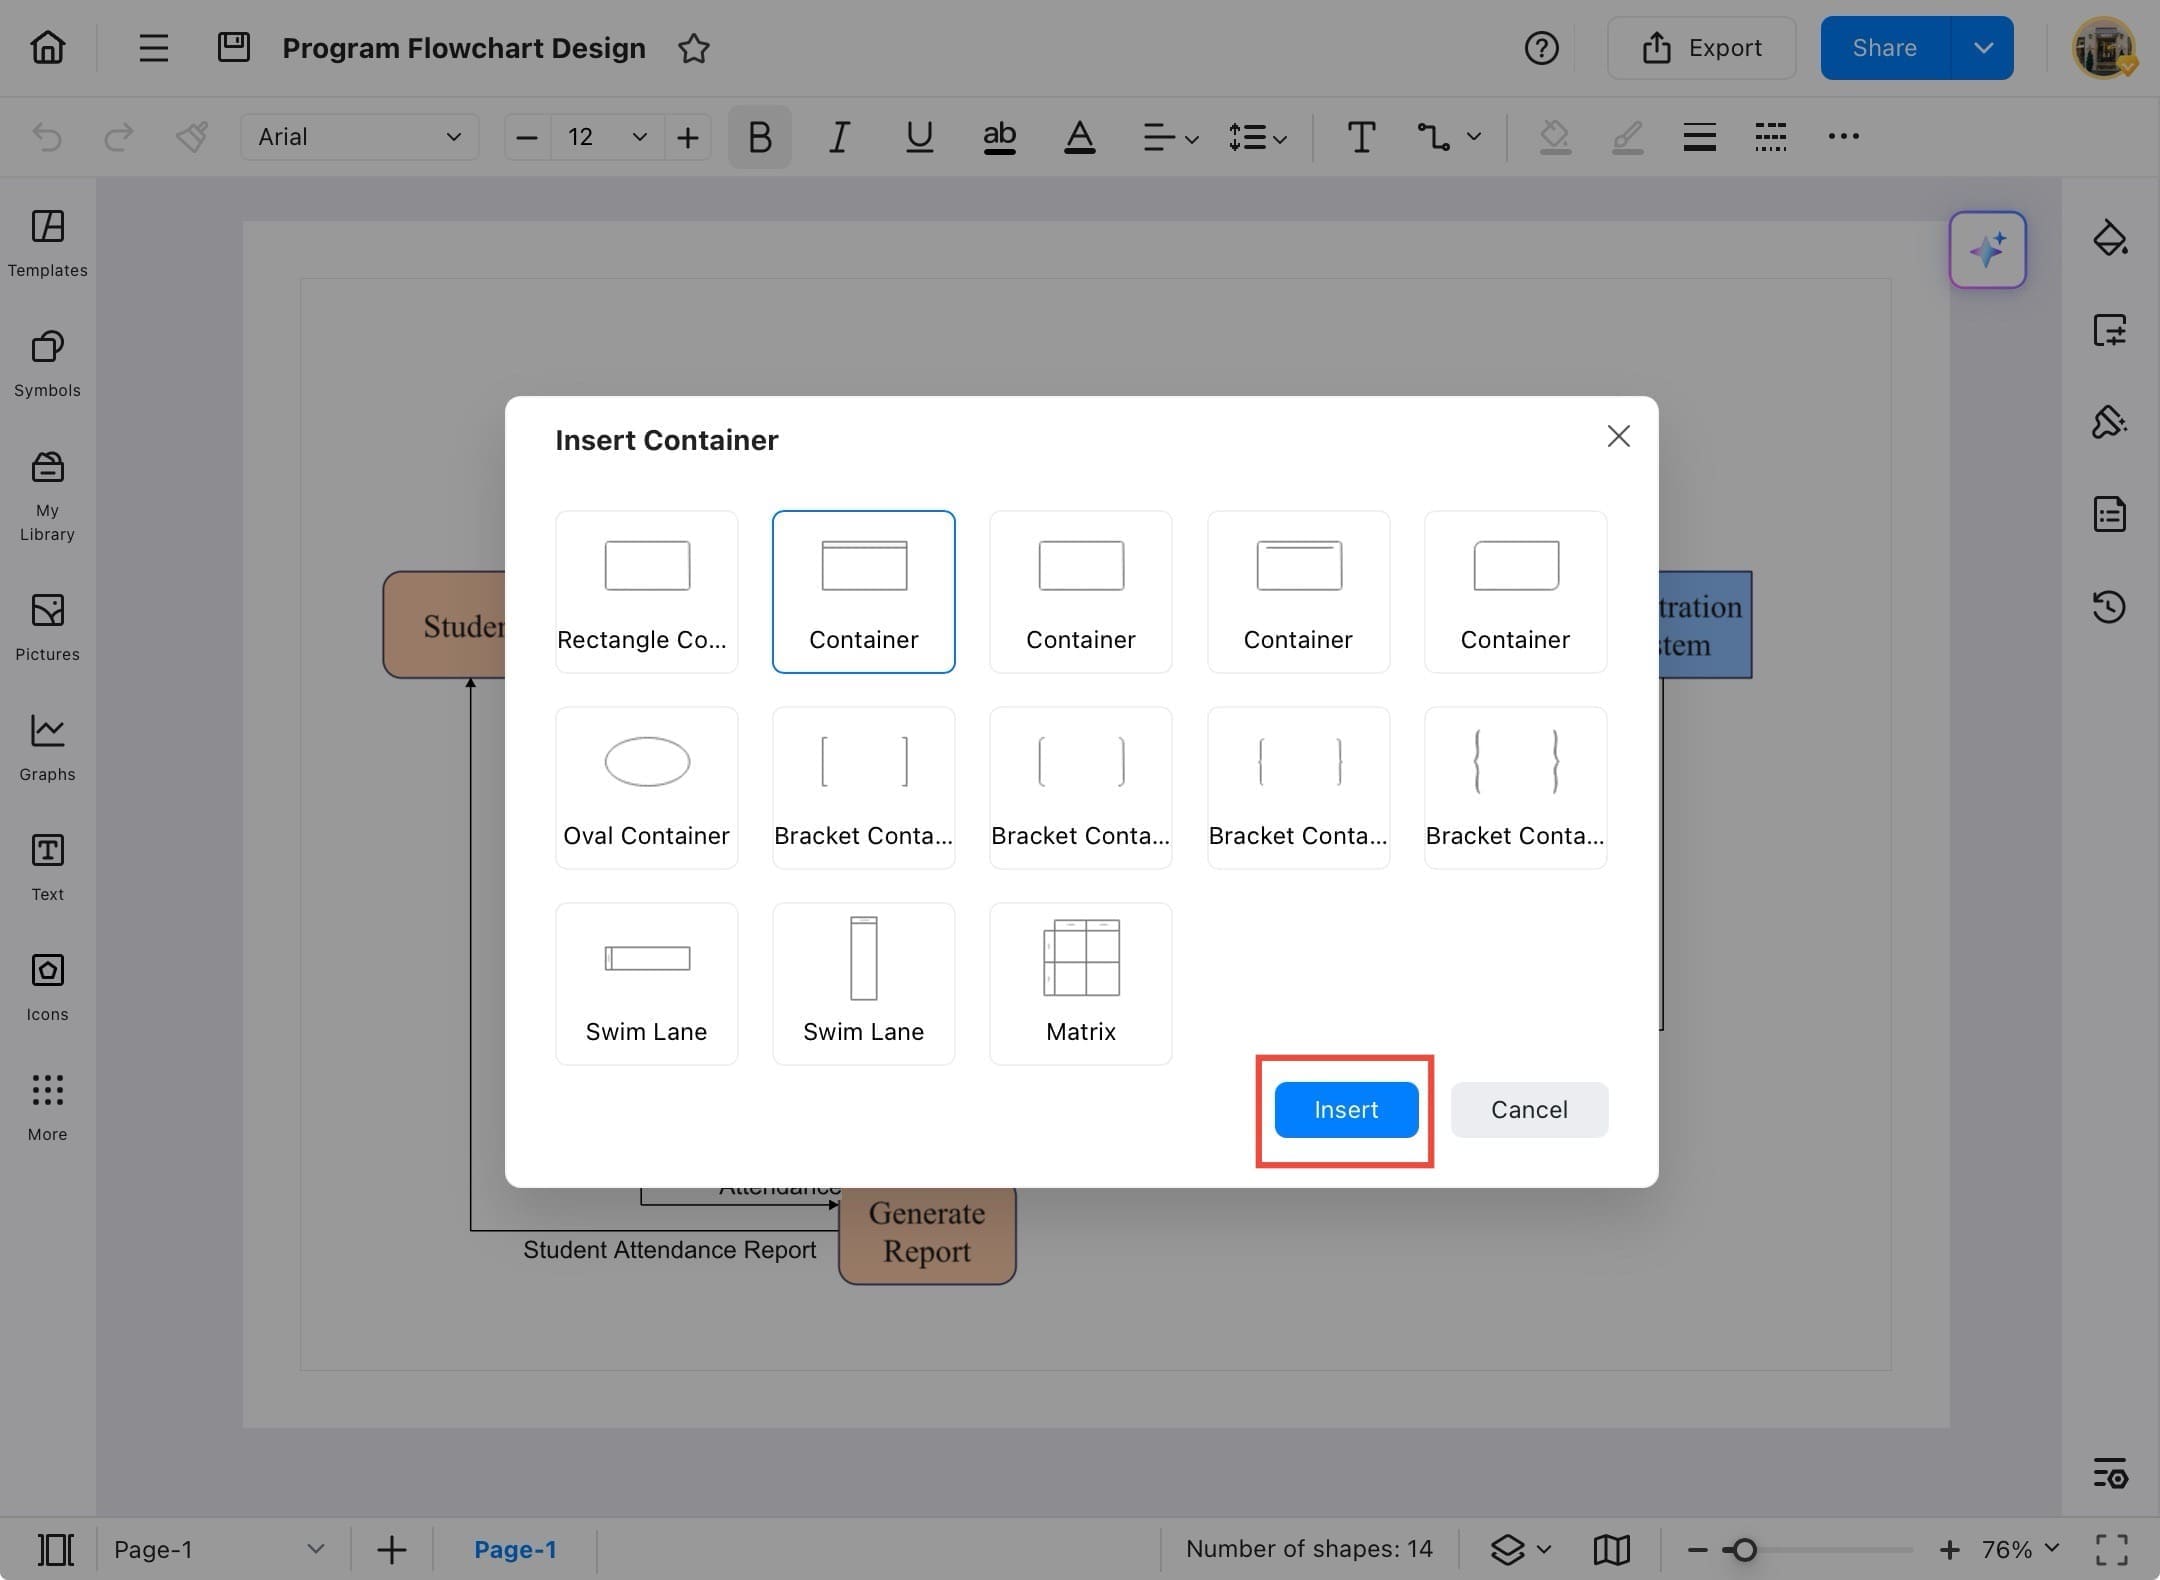This screenshot has height=1580, width=2160.
Task: Click the zoom slider handle
Action: coord(1744,1549)
